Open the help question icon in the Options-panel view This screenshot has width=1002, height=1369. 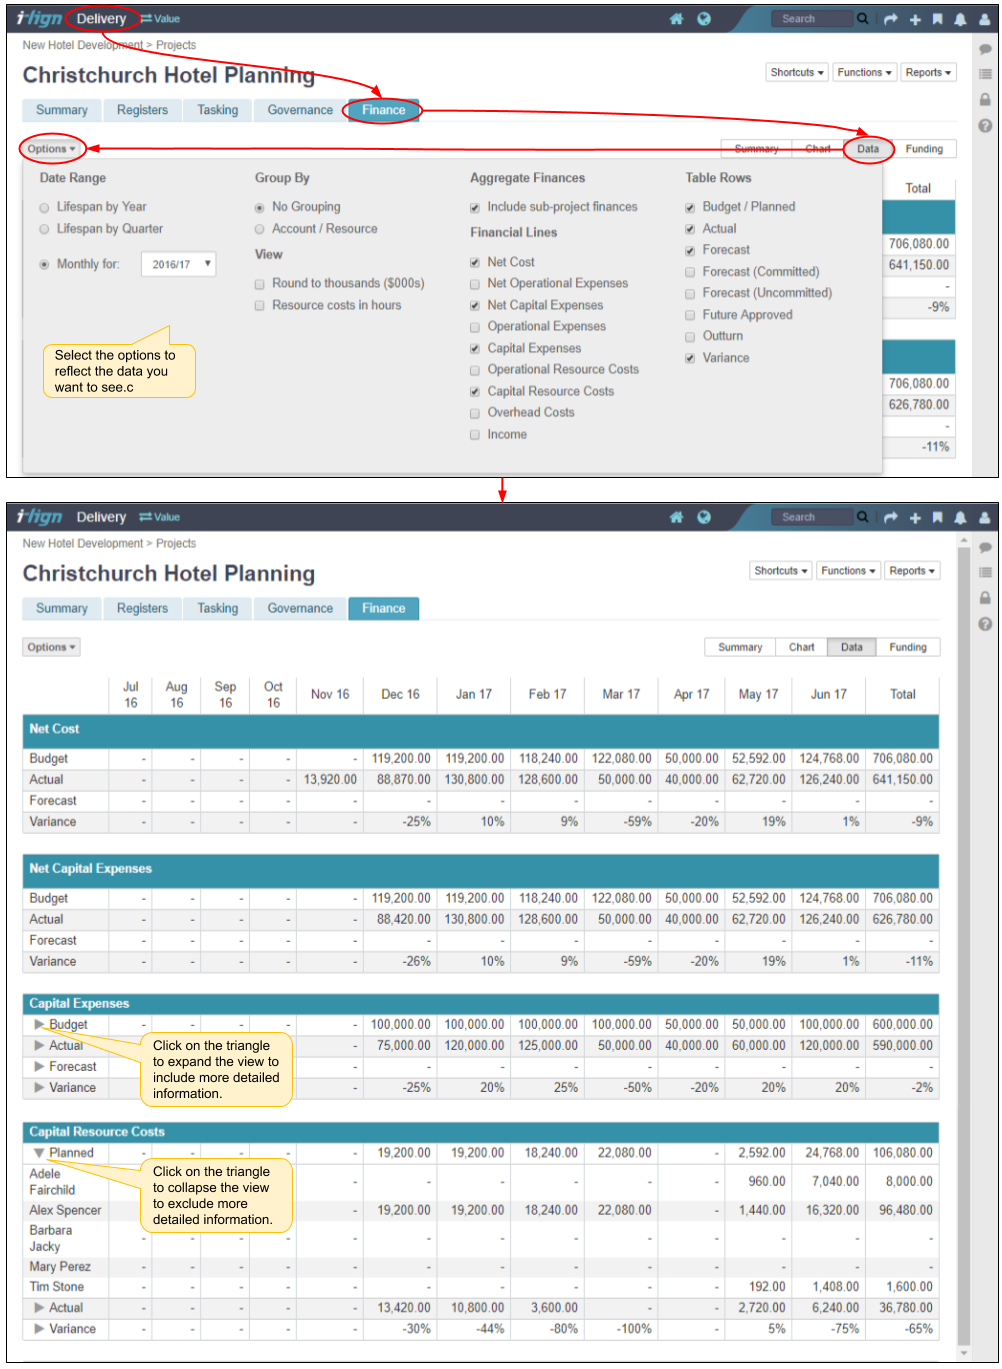985,126
